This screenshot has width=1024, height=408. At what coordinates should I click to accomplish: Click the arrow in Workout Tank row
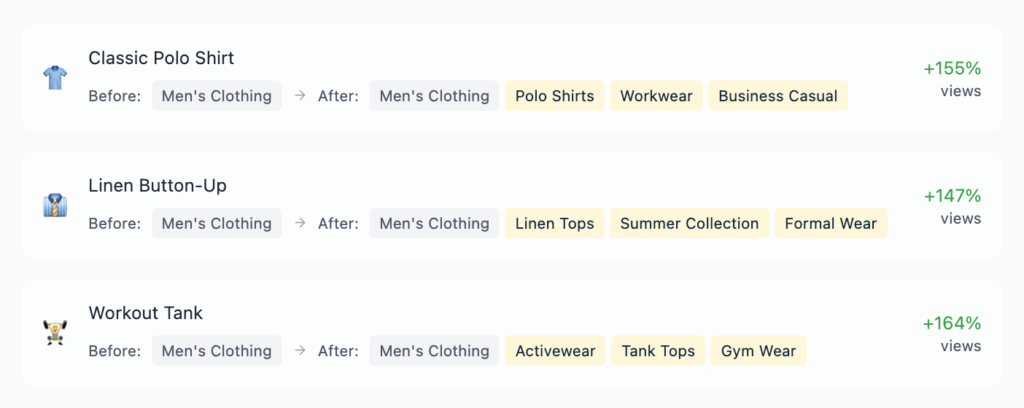click(x=300, y=350)
